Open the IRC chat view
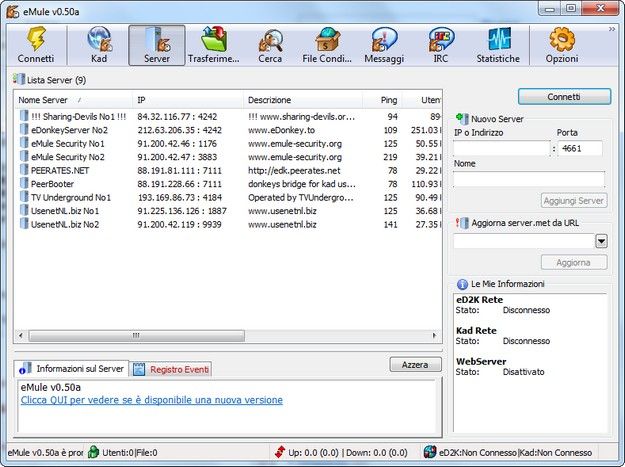This screenshot has height=467, width=625. [x=441, y=45]
